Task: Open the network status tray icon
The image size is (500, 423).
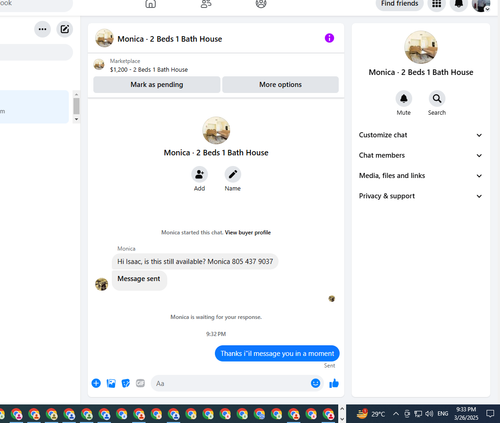Action: tap(418, 414)
